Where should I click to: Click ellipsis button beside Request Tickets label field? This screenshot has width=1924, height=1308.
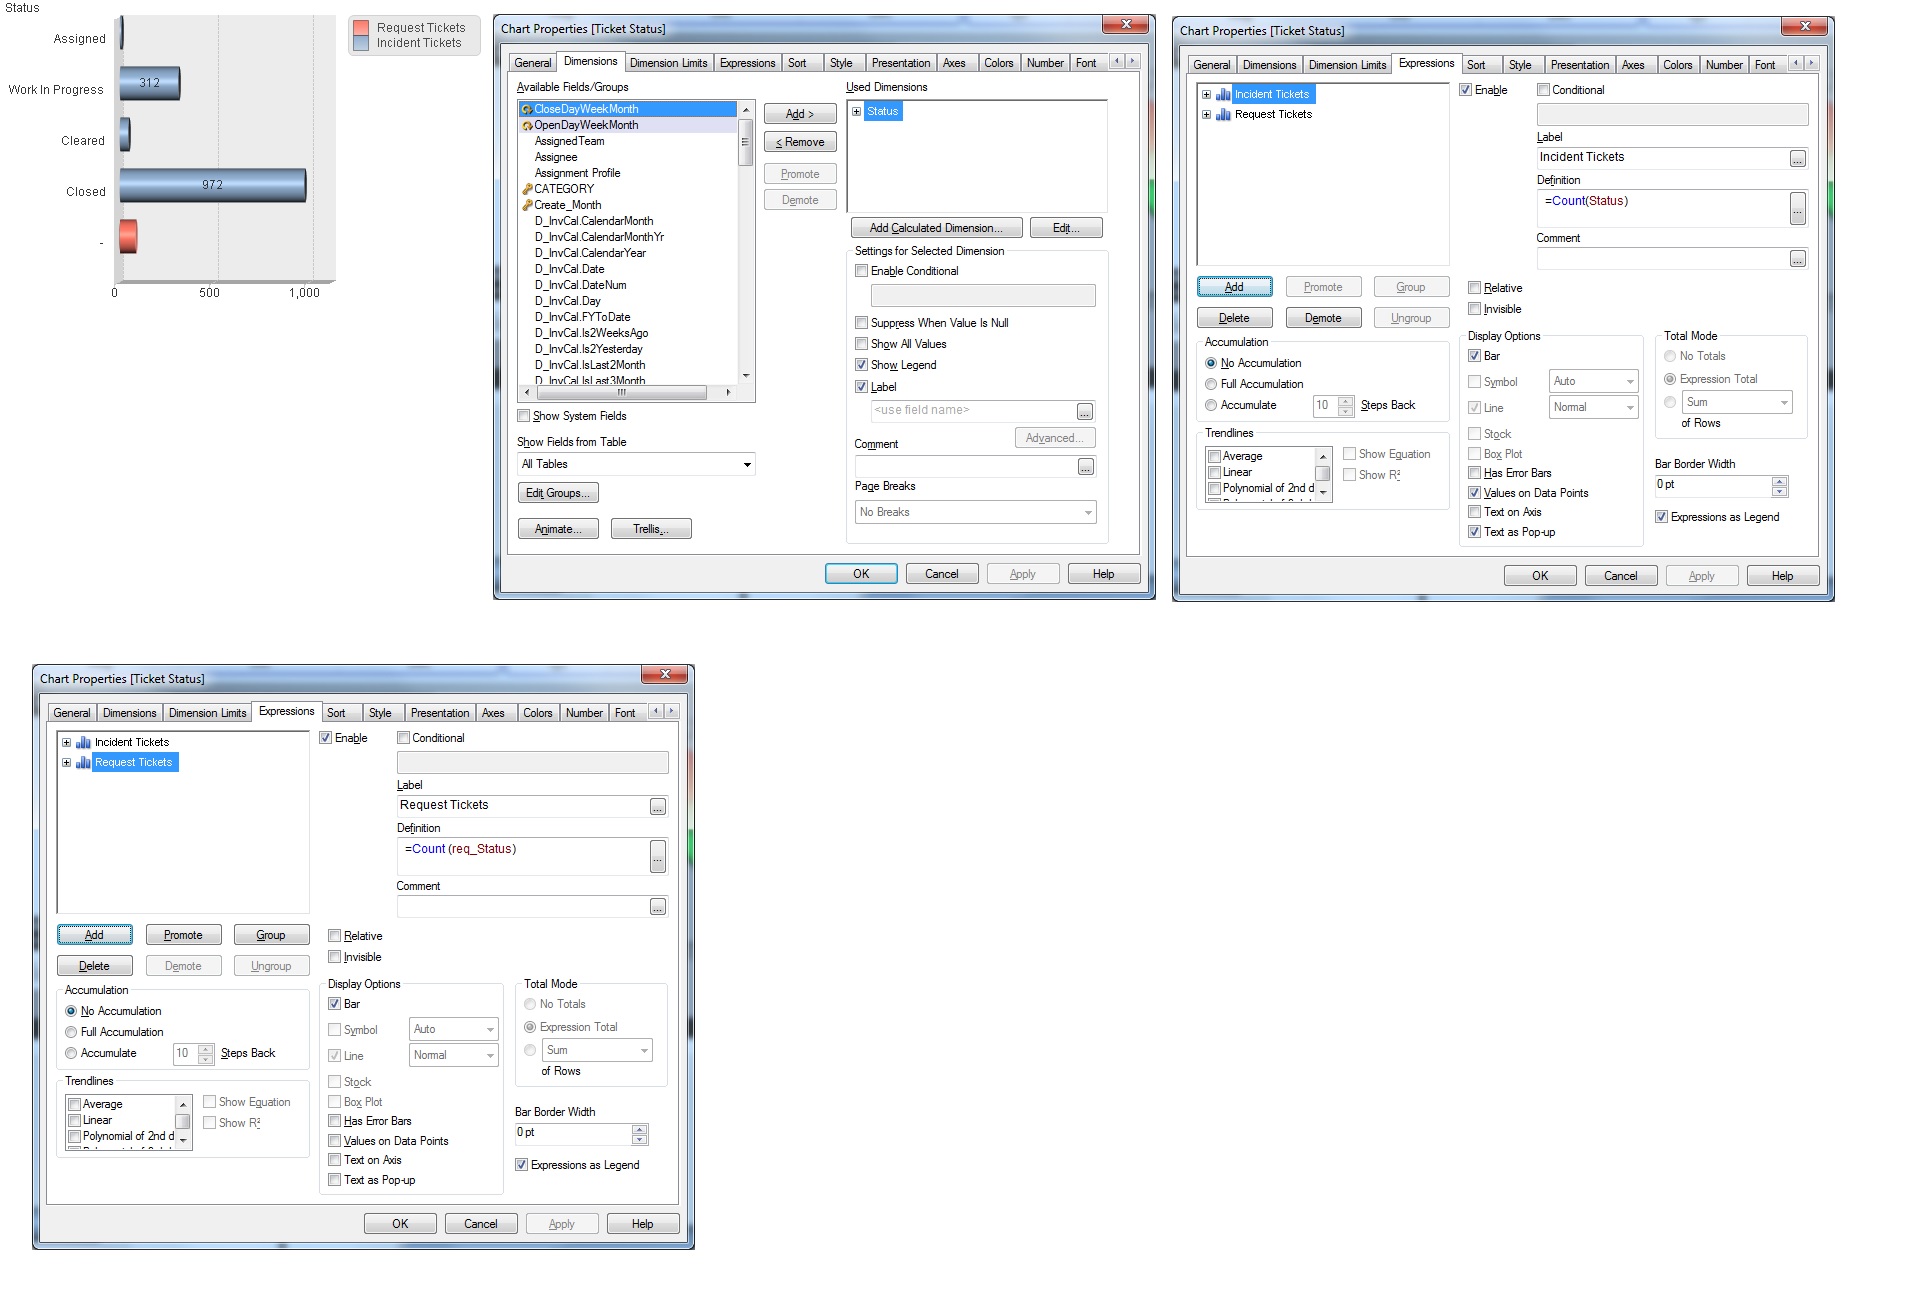click(657, 807)
